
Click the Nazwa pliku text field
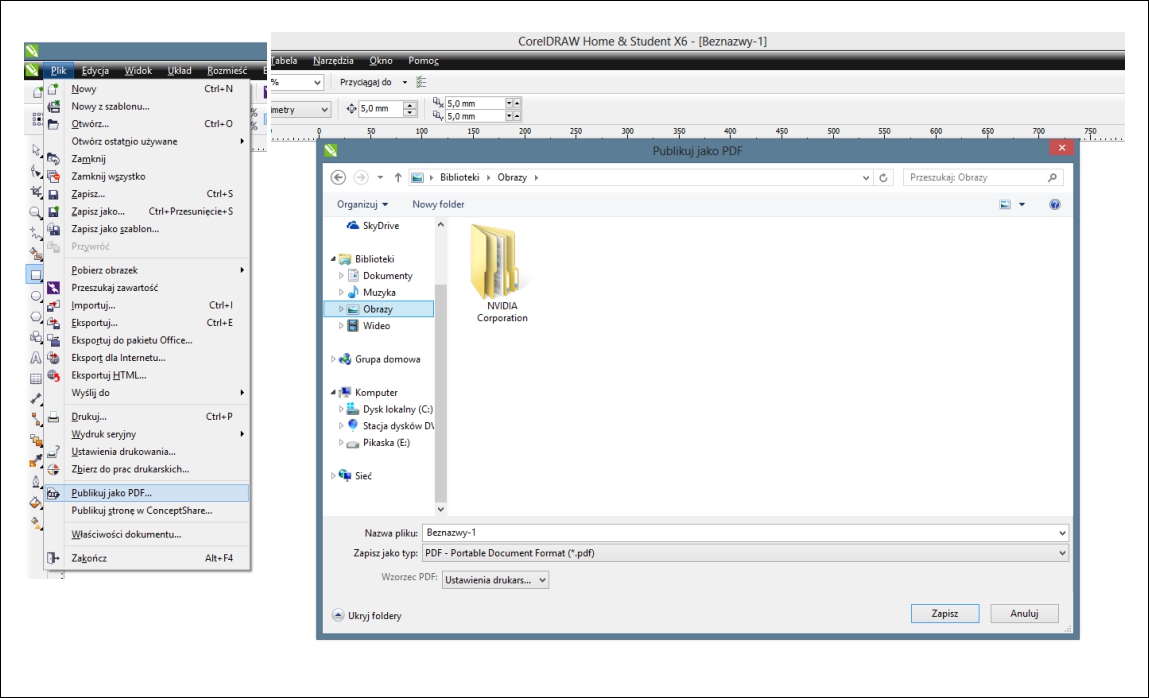point(740,533)
